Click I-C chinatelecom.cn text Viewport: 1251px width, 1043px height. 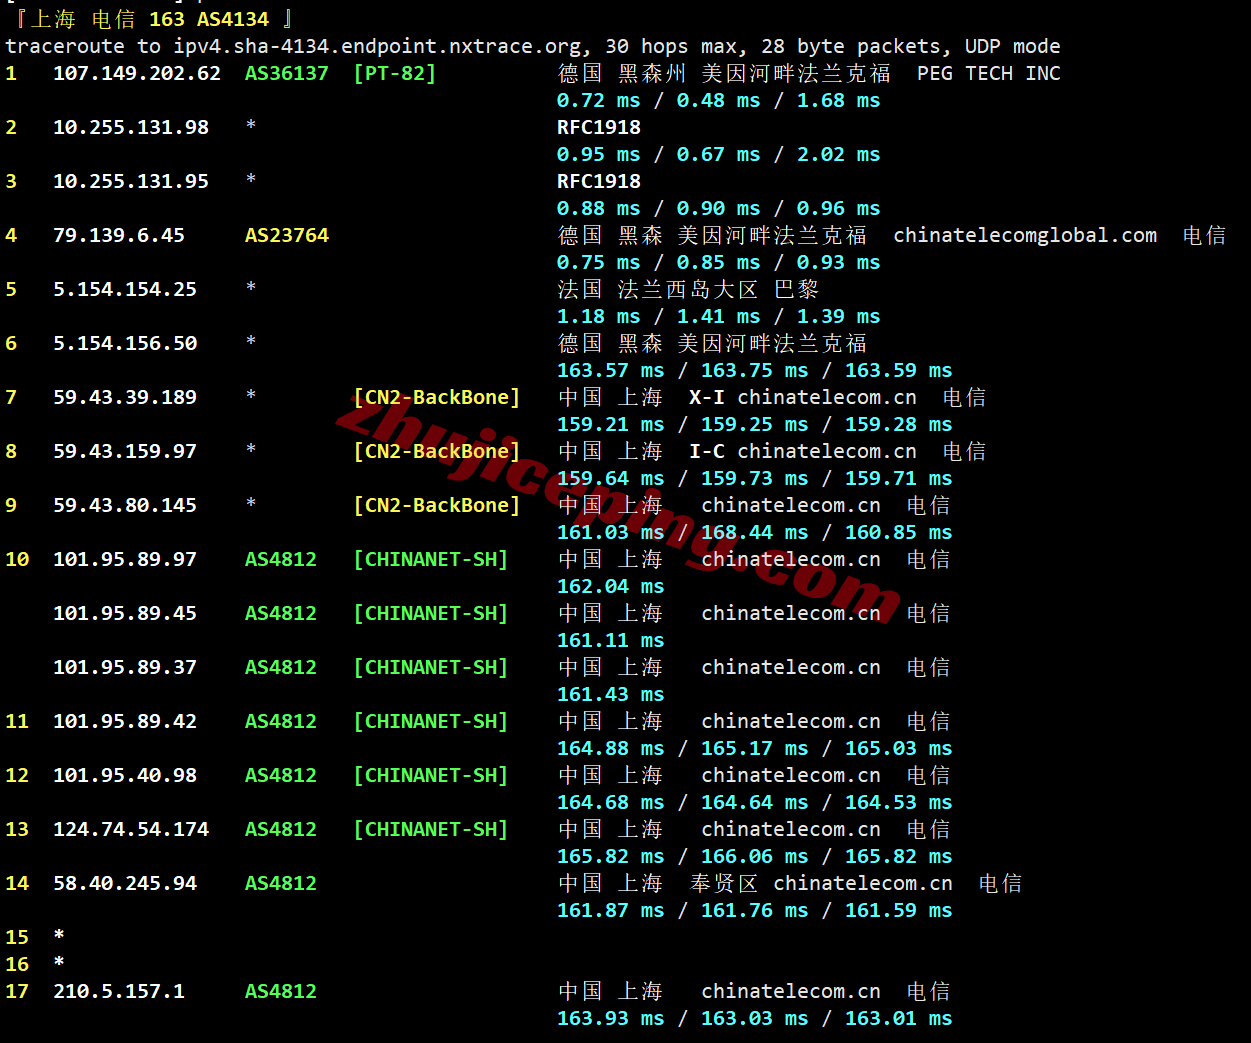click(803, 451)
